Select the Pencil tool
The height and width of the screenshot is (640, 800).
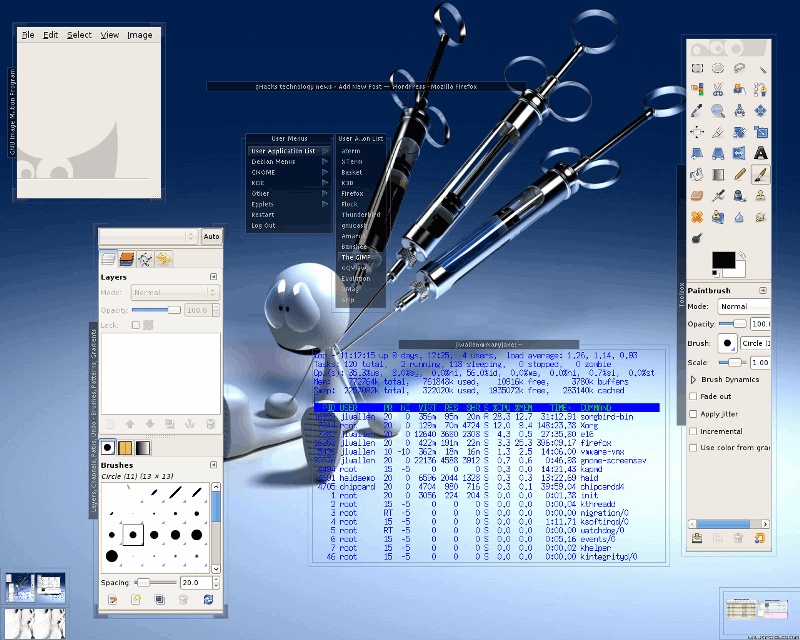click(x=740, y=174)
